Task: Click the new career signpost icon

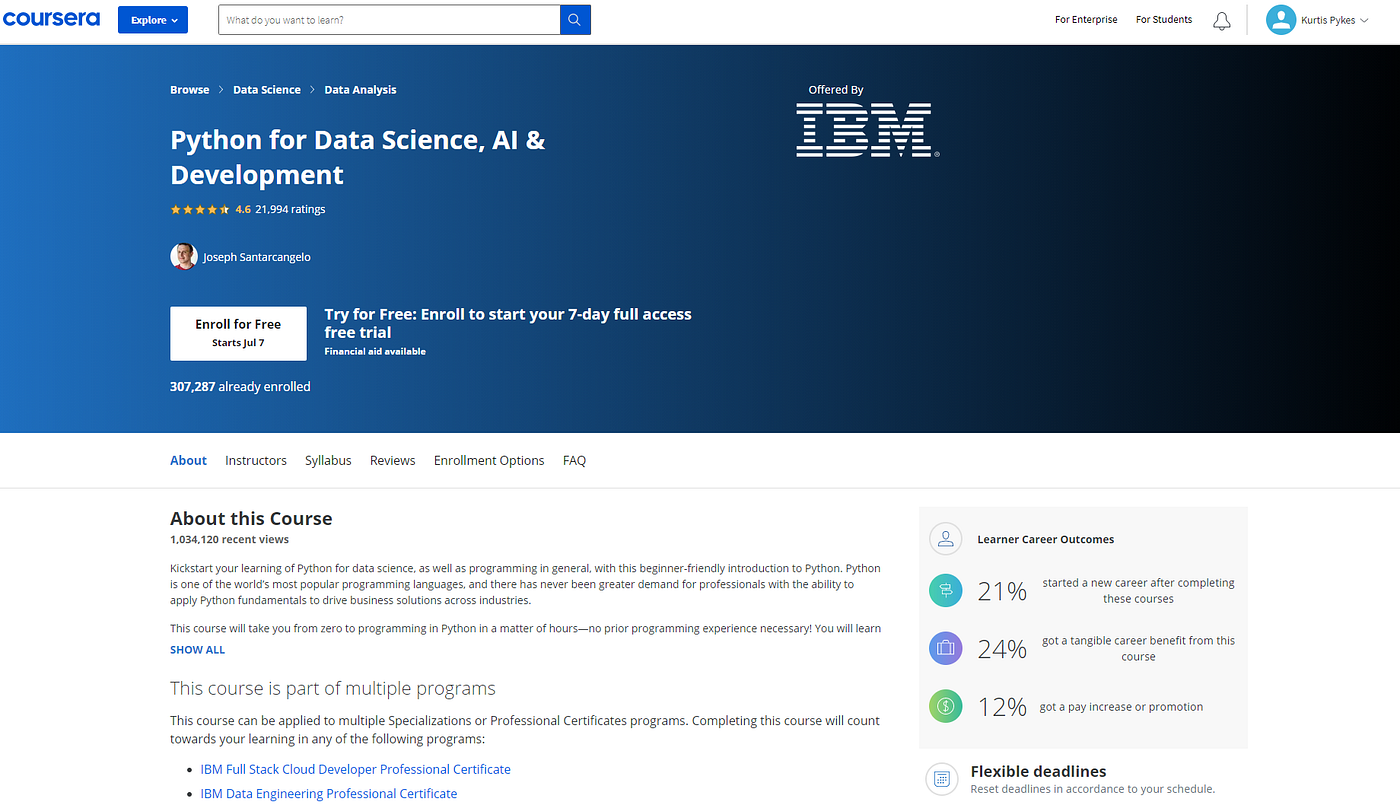Action: pyautogui.click(x=945, y=590)
